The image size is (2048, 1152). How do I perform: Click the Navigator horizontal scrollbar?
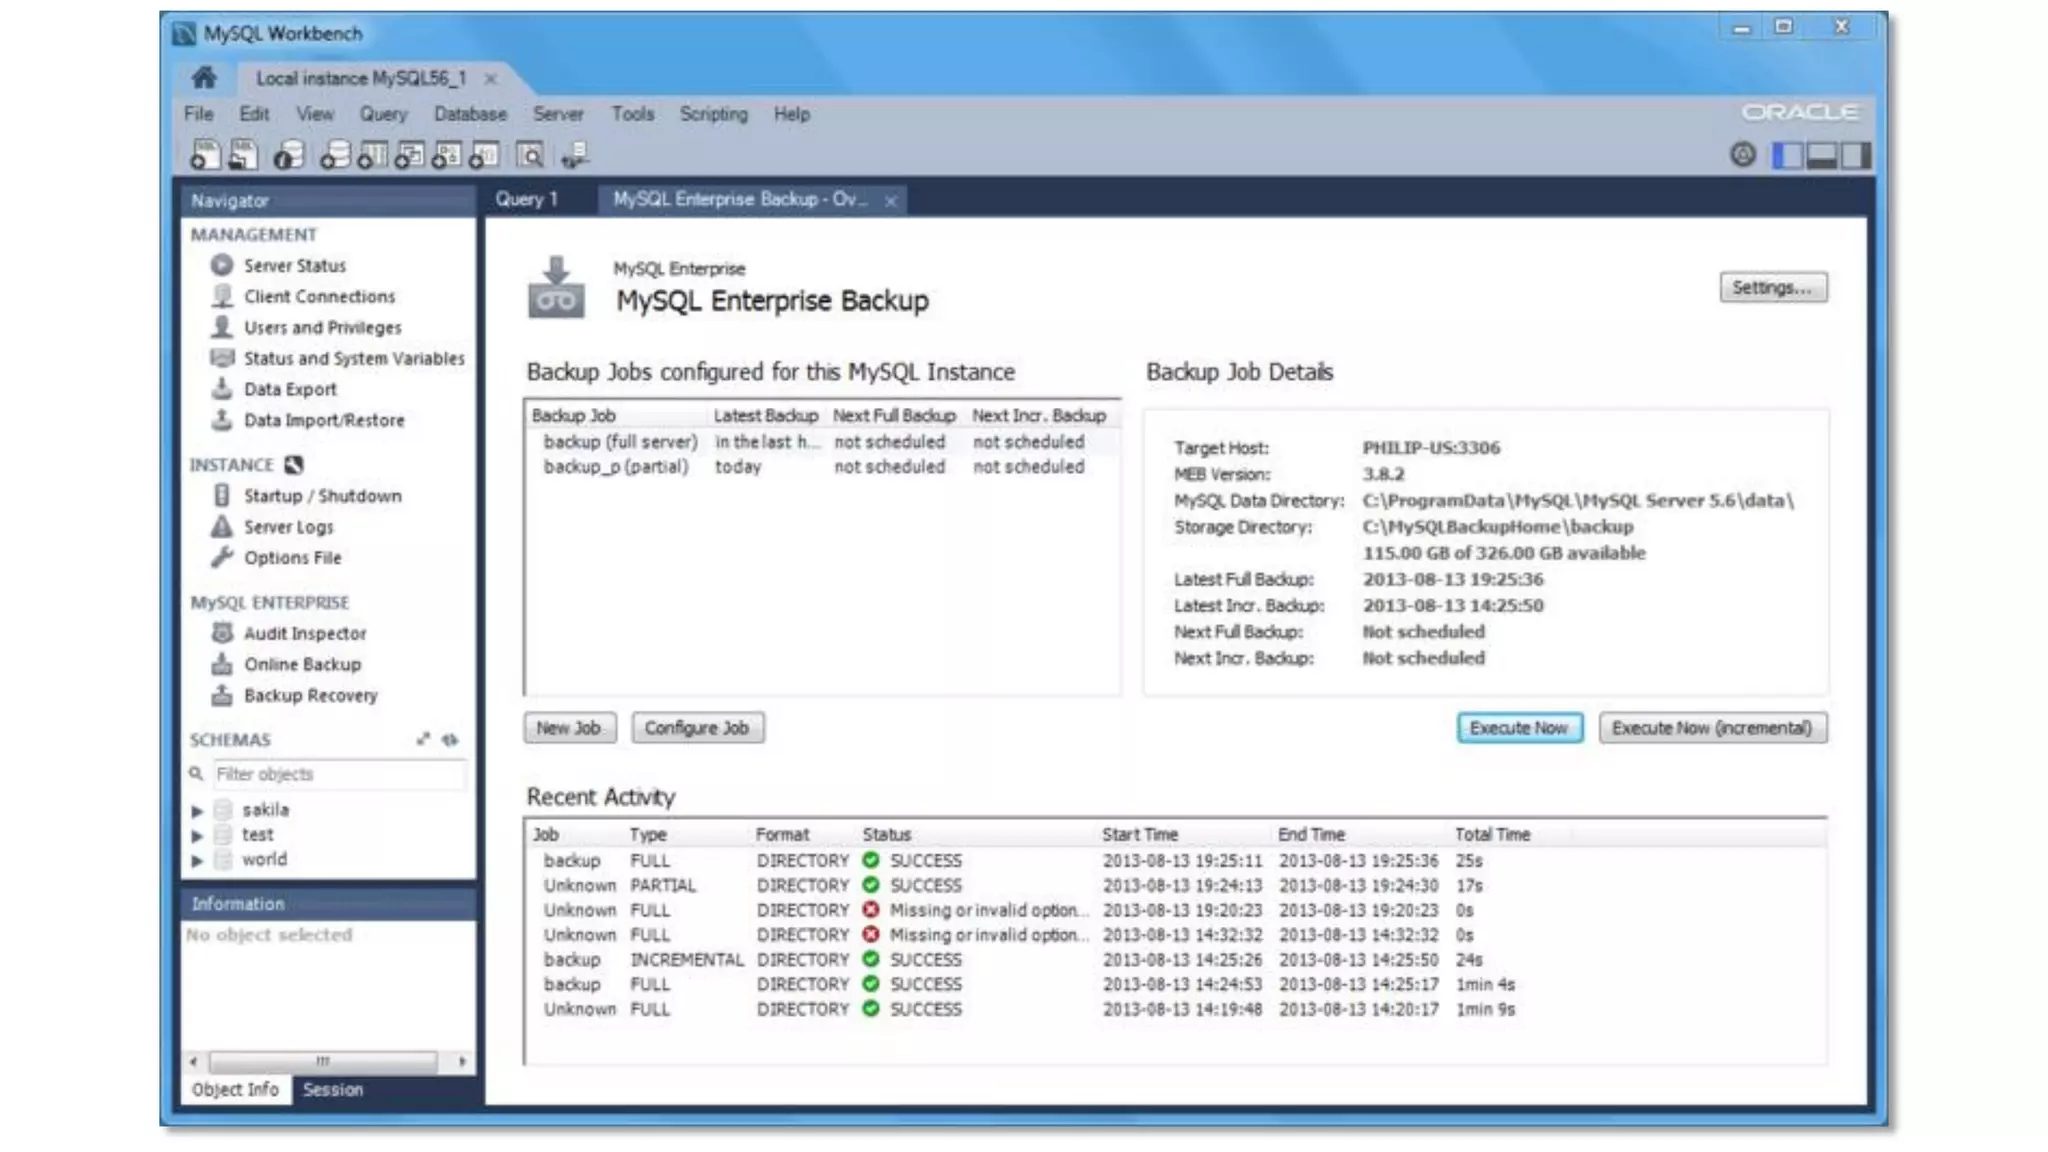322,1061
